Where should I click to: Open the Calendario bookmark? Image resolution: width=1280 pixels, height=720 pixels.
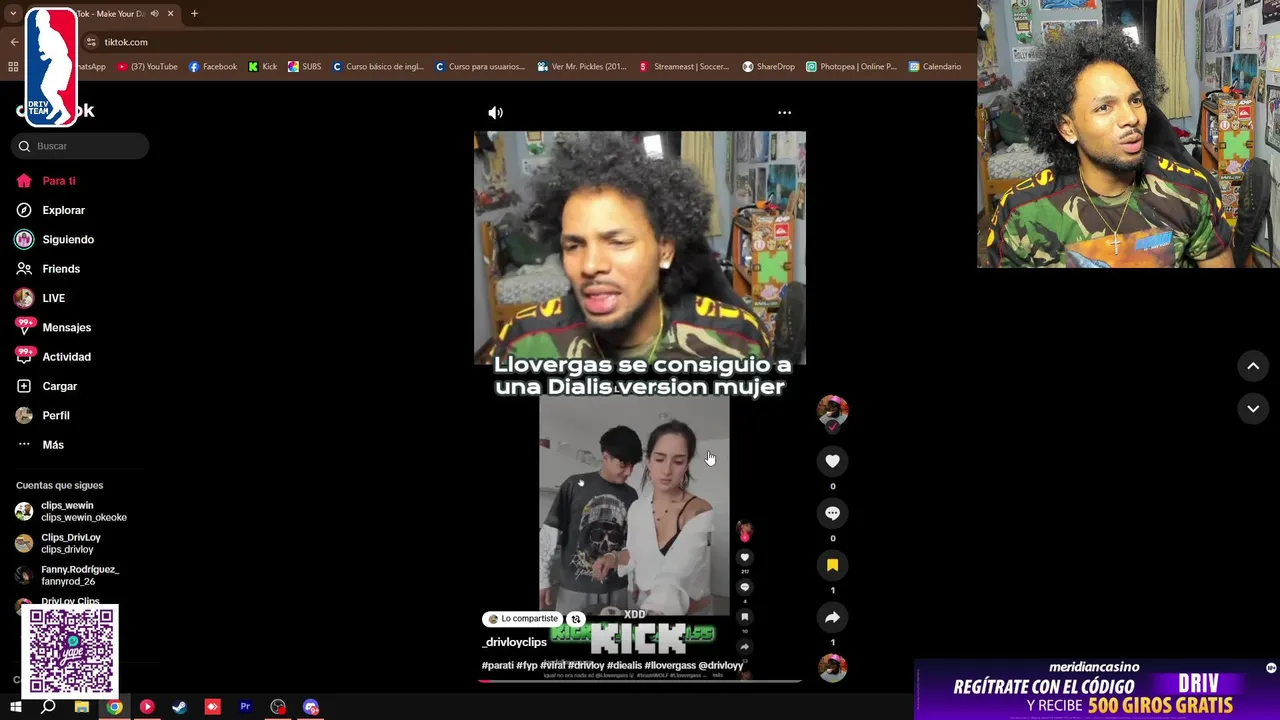point(935,67)
